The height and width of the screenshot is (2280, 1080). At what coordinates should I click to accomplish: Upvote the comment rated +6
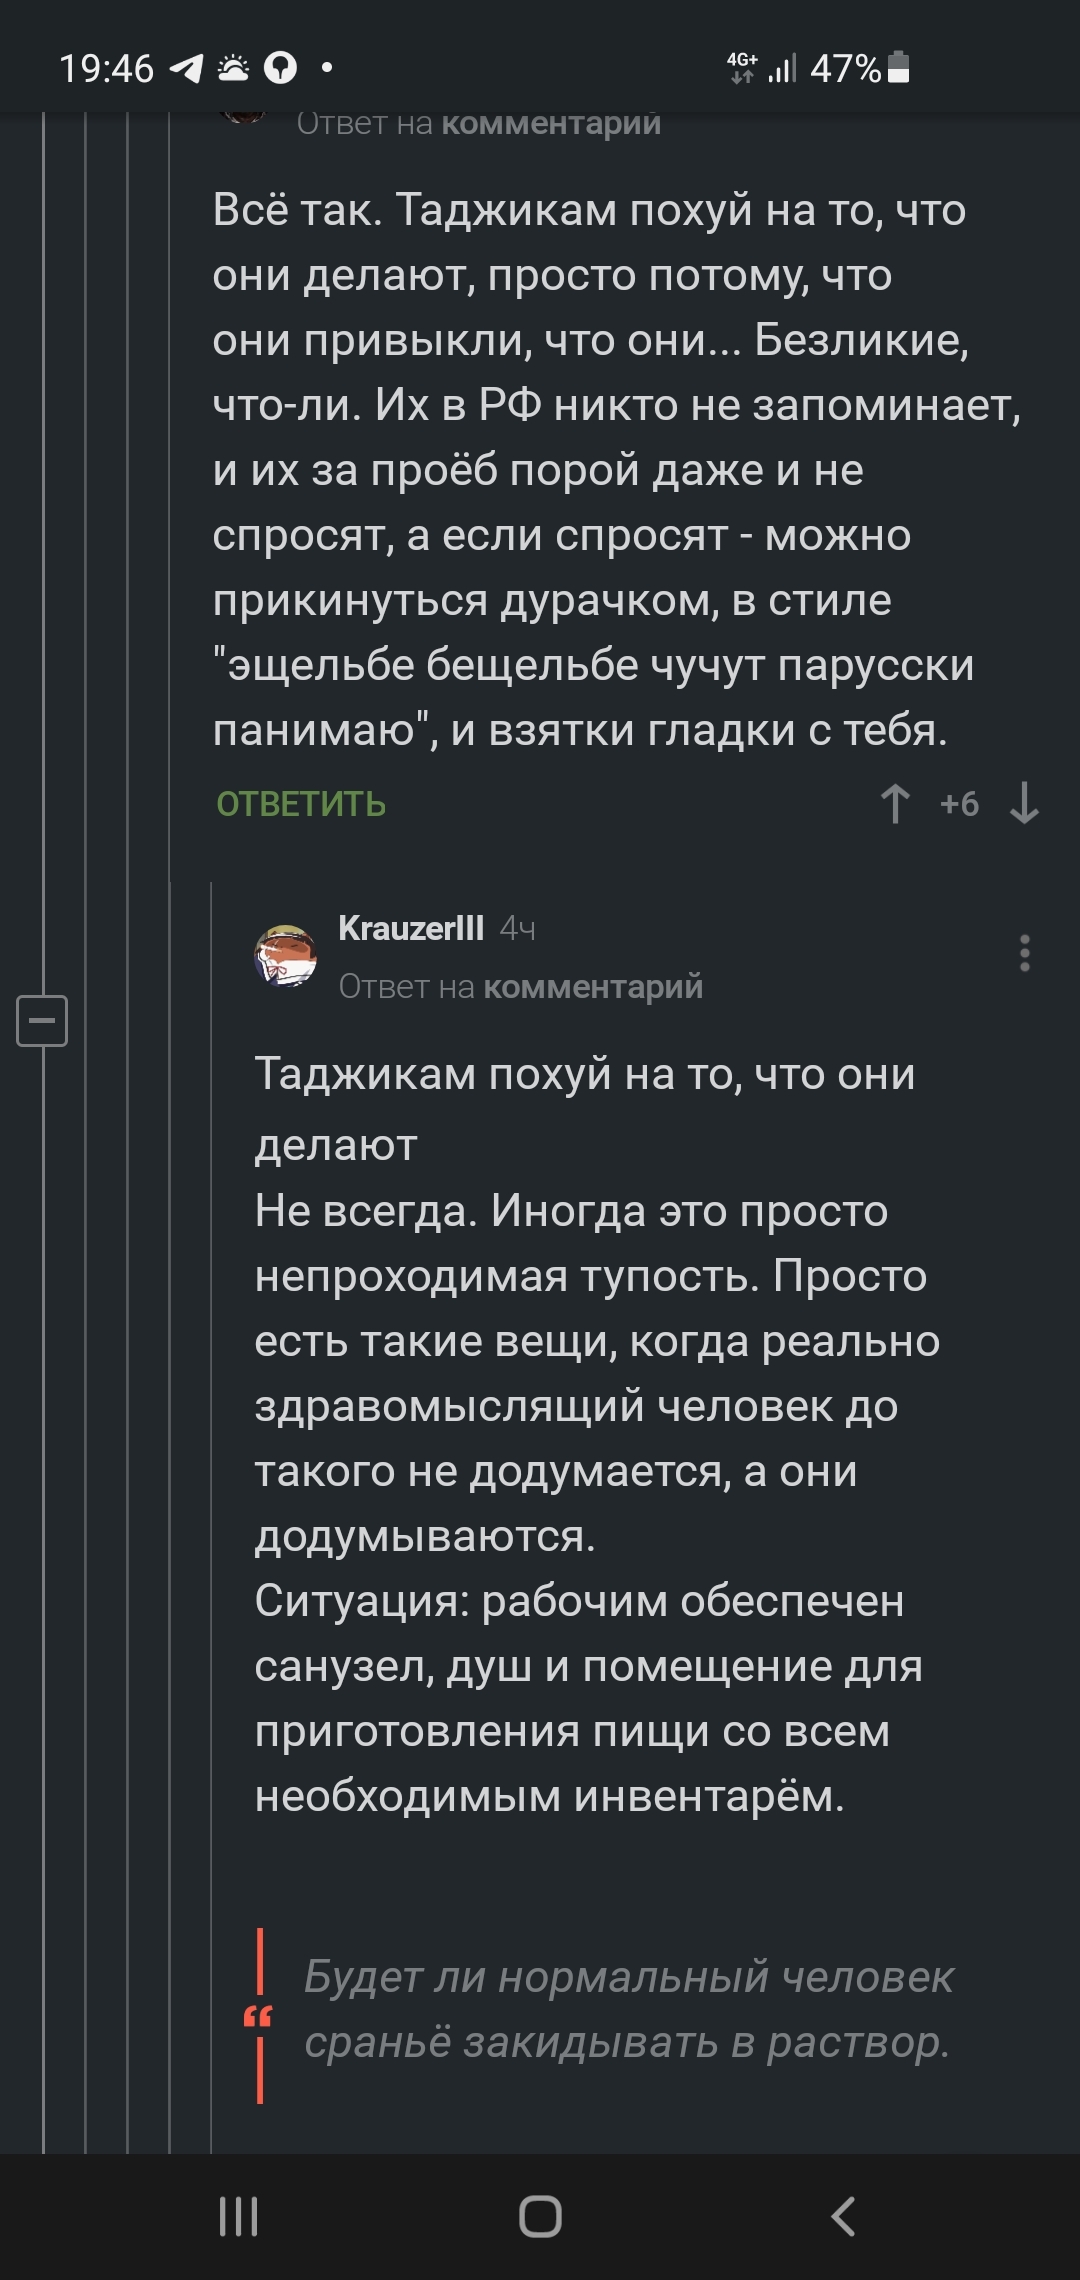(895, 804)
